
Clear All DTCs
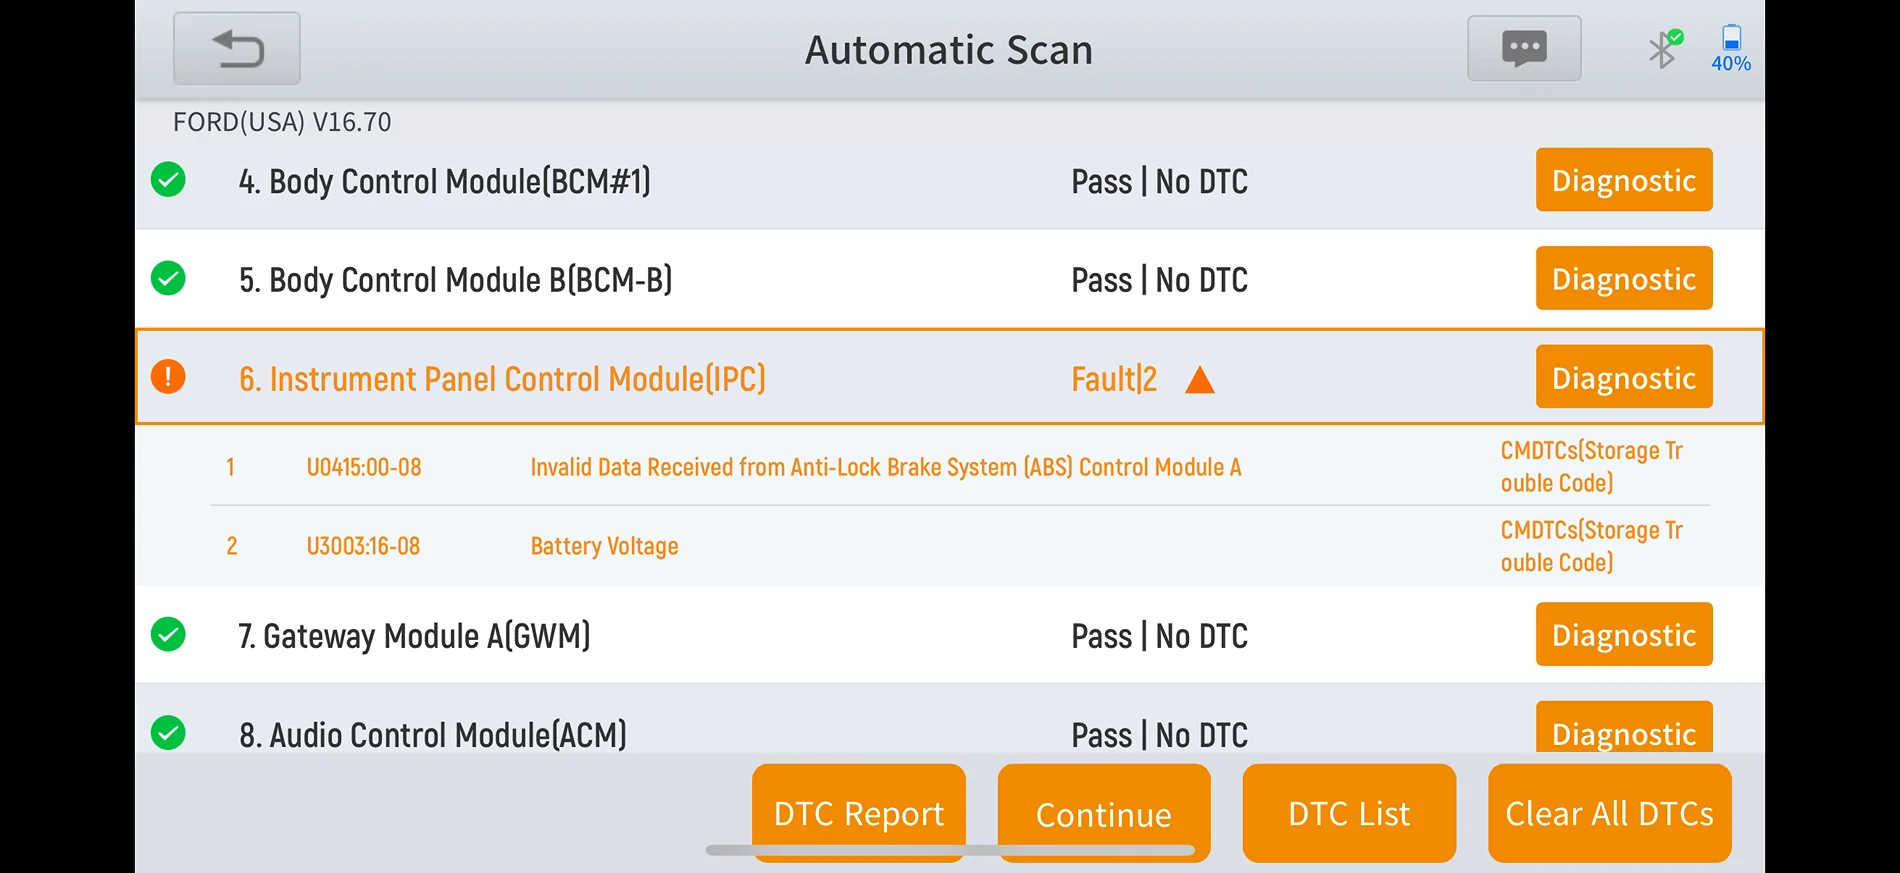coord(1610,813)
